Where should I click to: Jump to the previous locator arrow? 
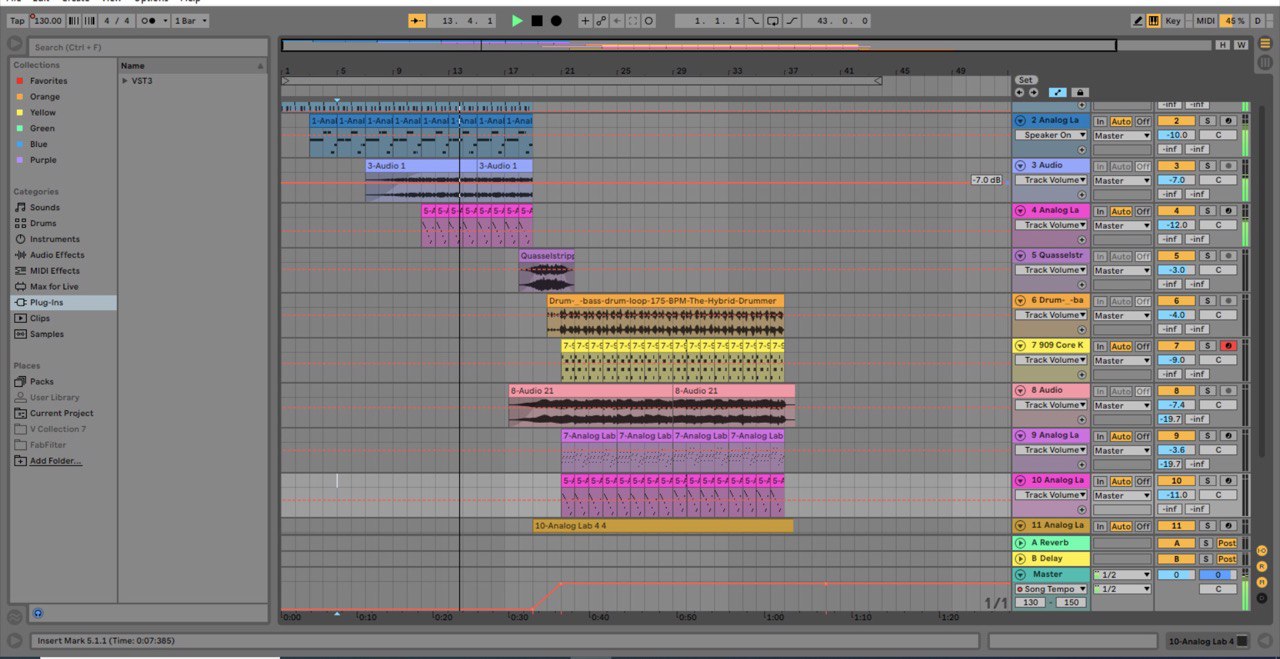1019,92
